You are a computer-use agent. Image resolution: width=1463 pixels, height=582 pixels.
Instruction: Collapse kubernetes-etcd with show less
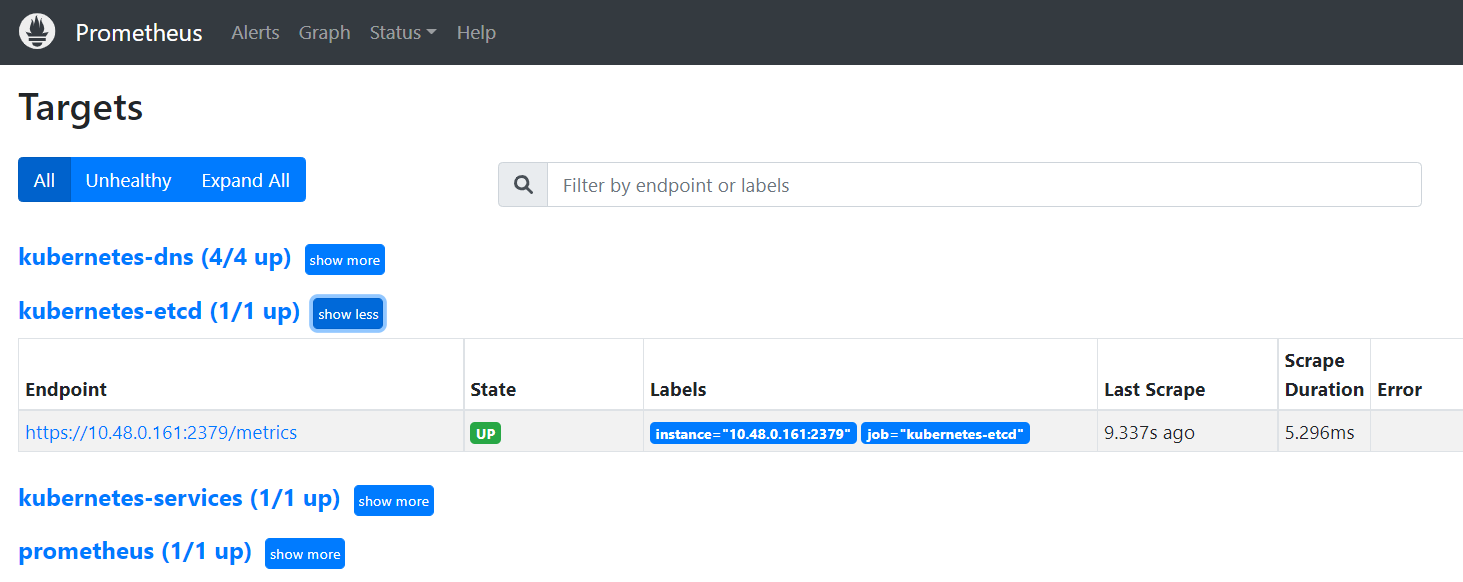(x=348, y=314)
